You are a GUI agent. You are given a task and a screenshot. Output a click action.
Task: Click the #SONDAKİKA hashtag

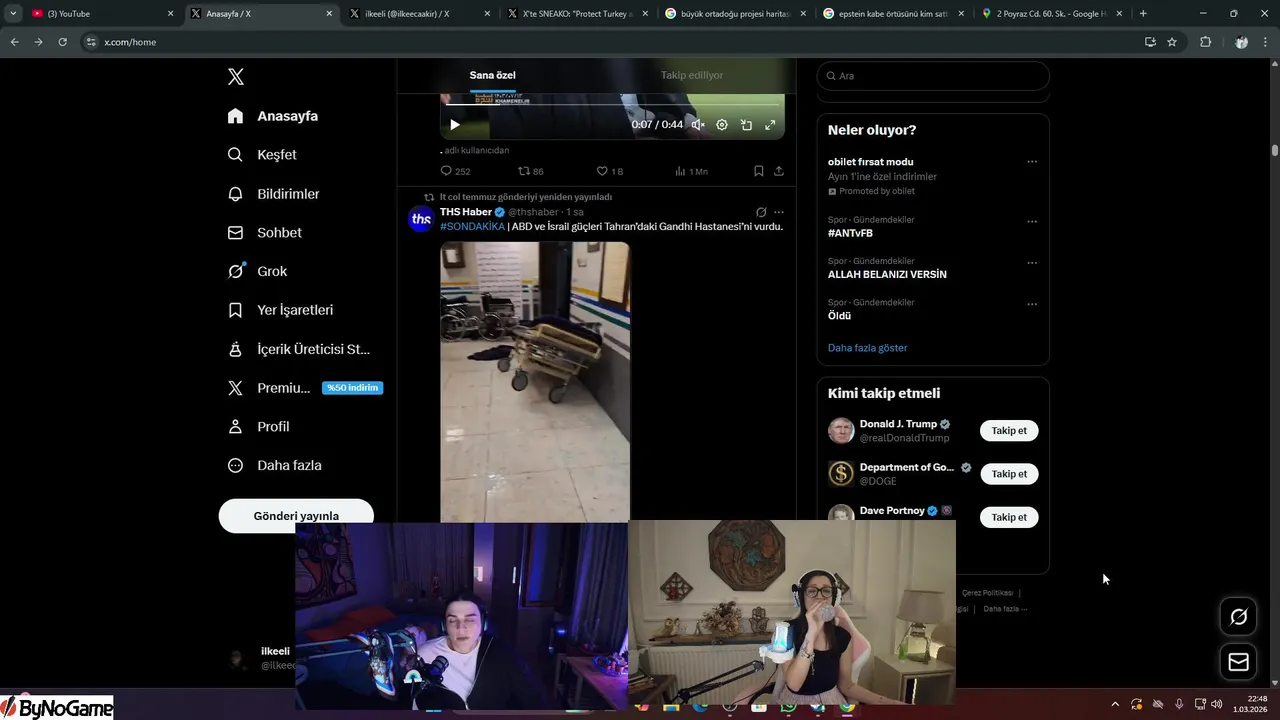point(472,226)
